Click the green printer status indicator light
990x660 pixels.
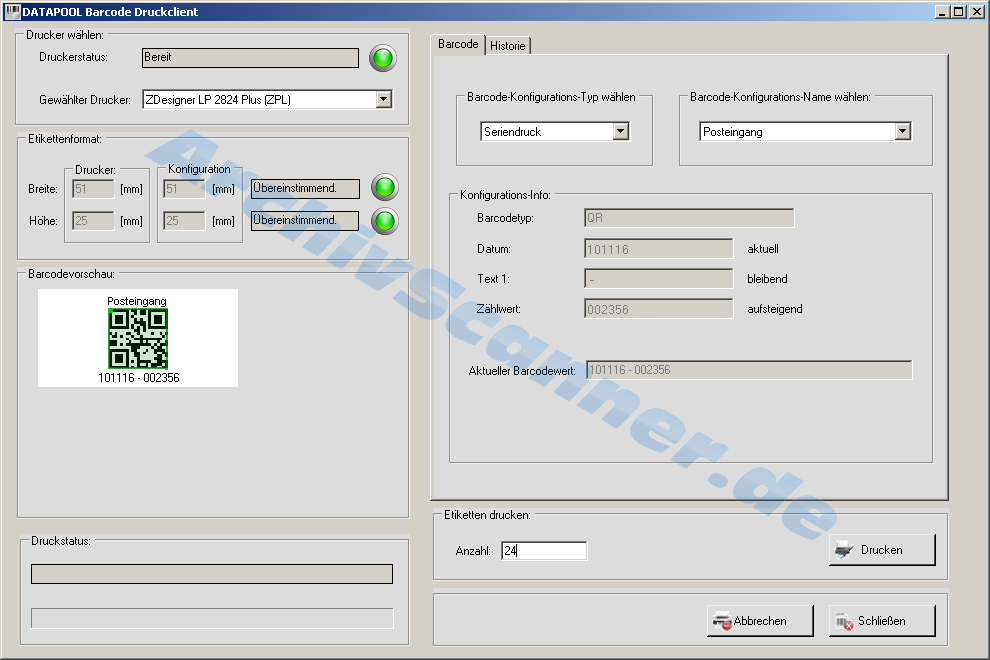click(383, 58)
